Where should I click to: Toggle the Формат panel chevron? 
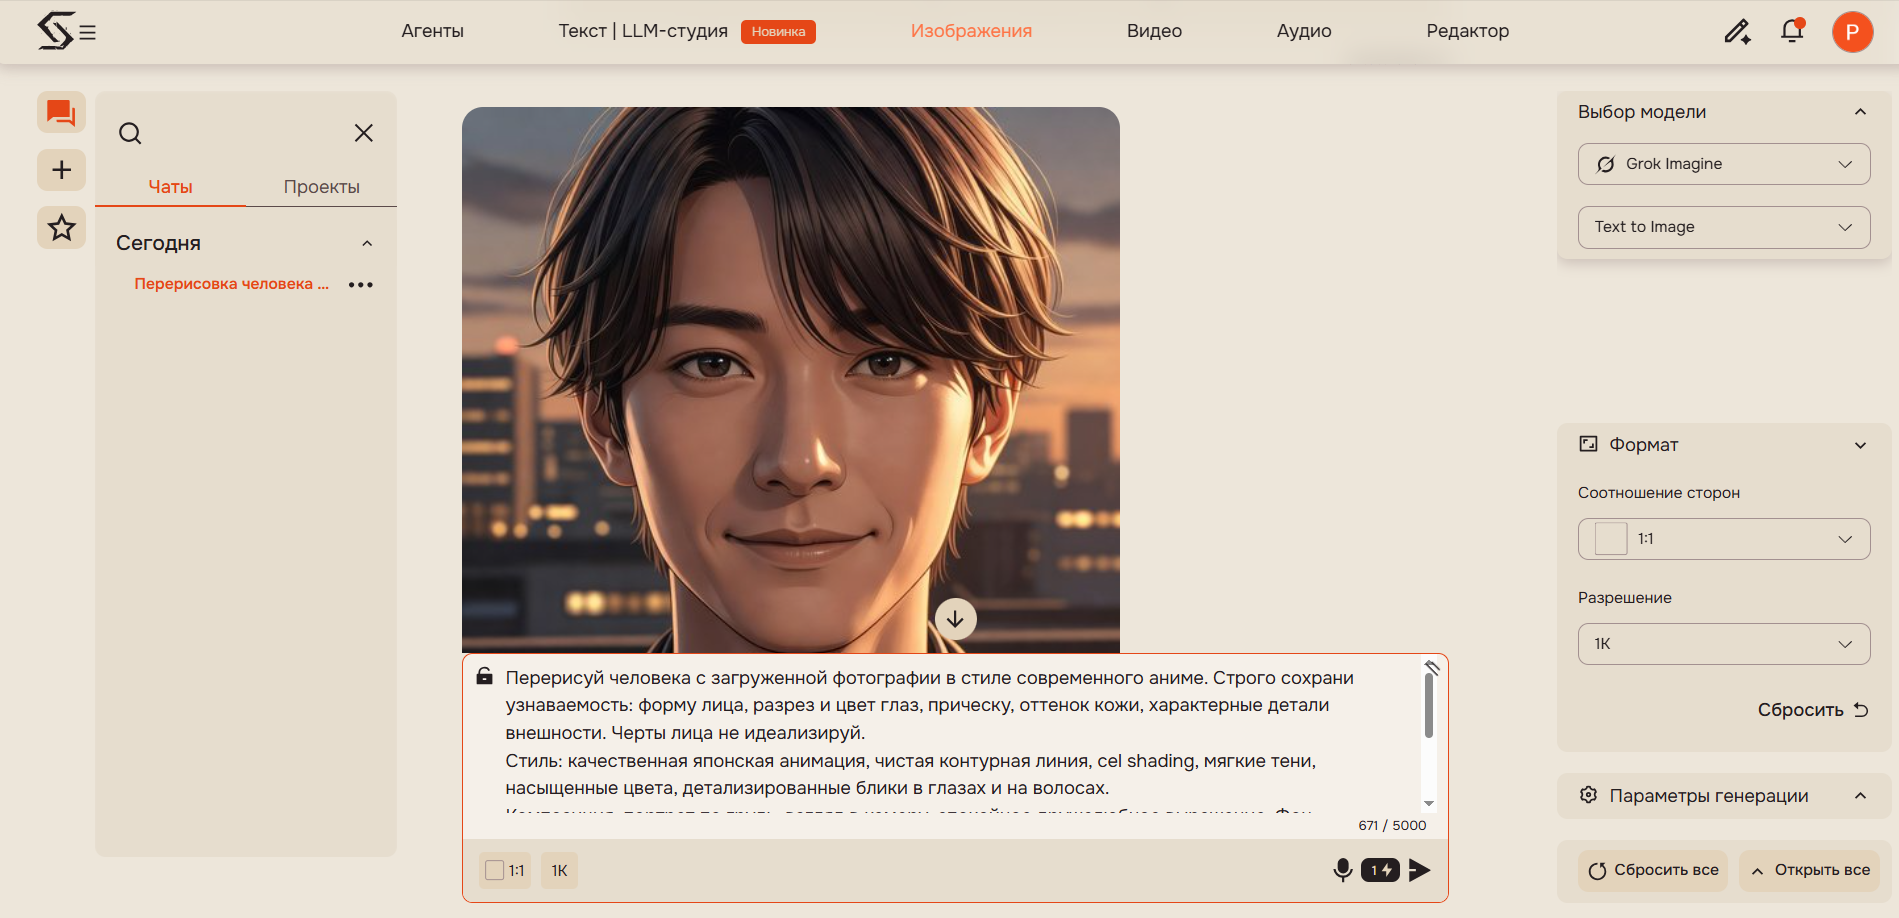[1860, 445]
